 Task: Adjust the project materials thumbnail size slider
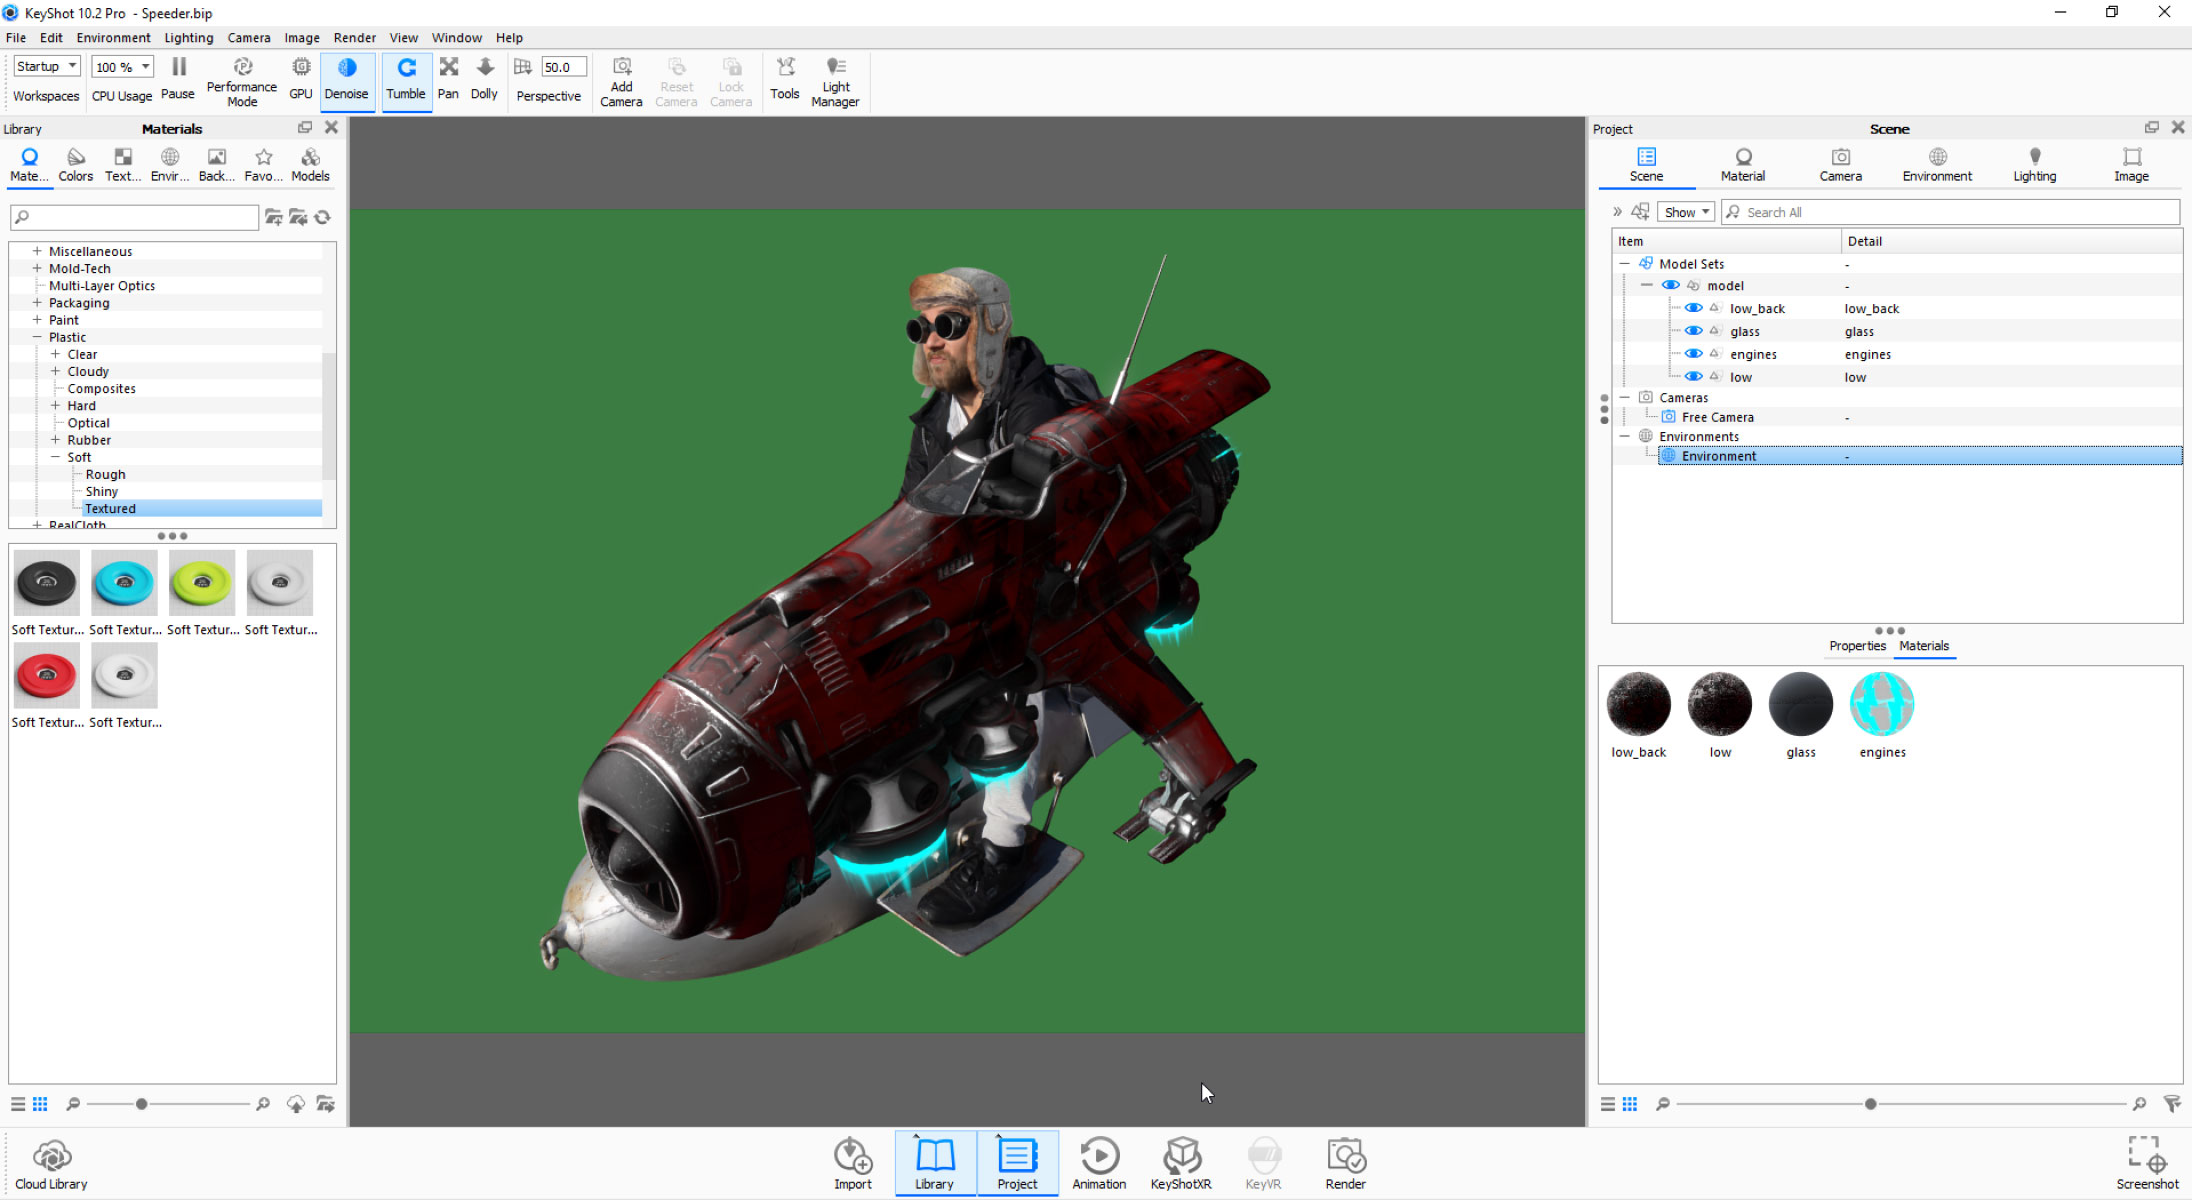pos(1870,1104)
